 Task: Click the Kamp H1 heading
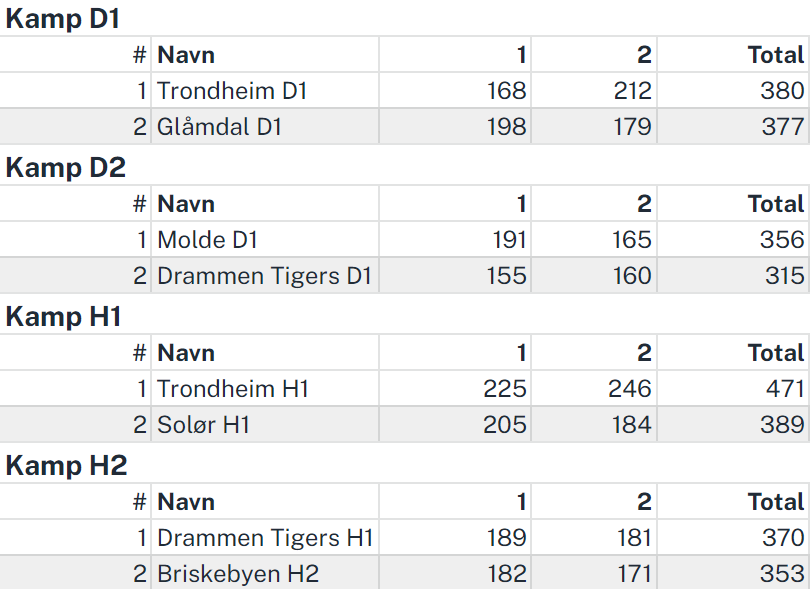click(63, 317)
